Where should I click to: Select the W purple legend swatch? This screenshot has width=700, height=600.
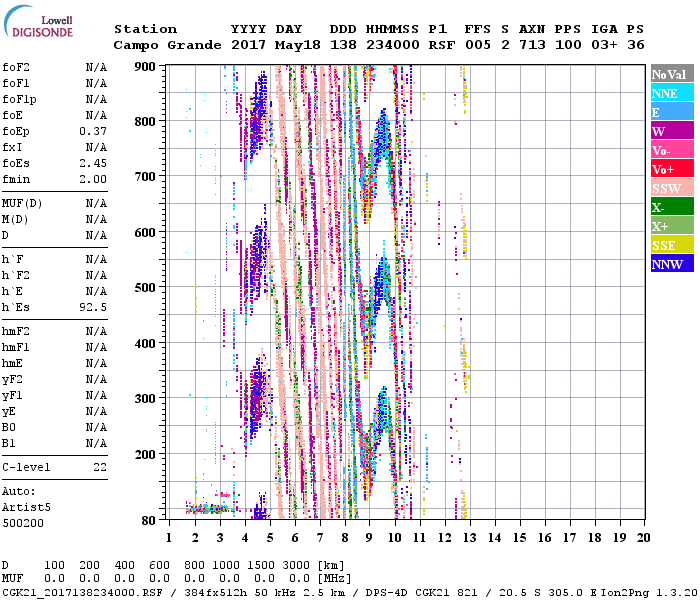click(x=672, y=130)
